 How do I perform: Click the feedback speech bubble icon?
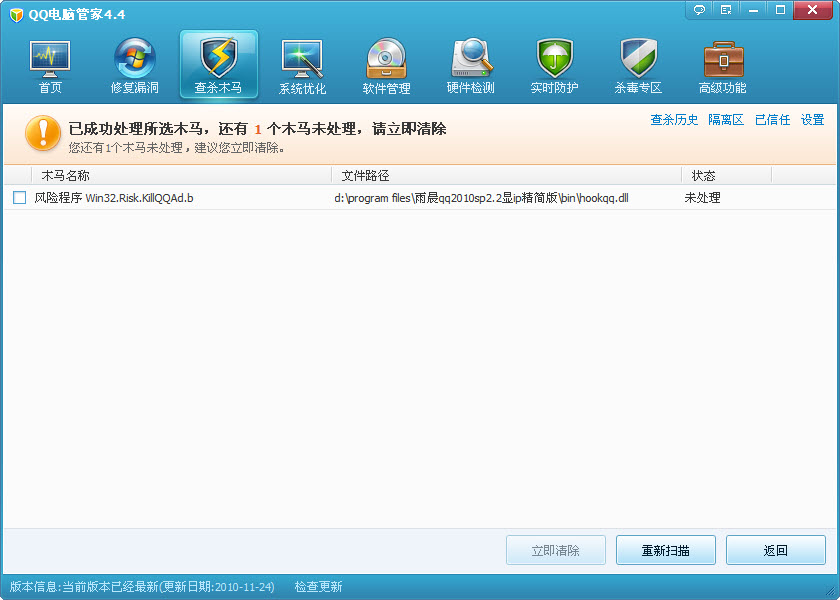coord(699,10)
